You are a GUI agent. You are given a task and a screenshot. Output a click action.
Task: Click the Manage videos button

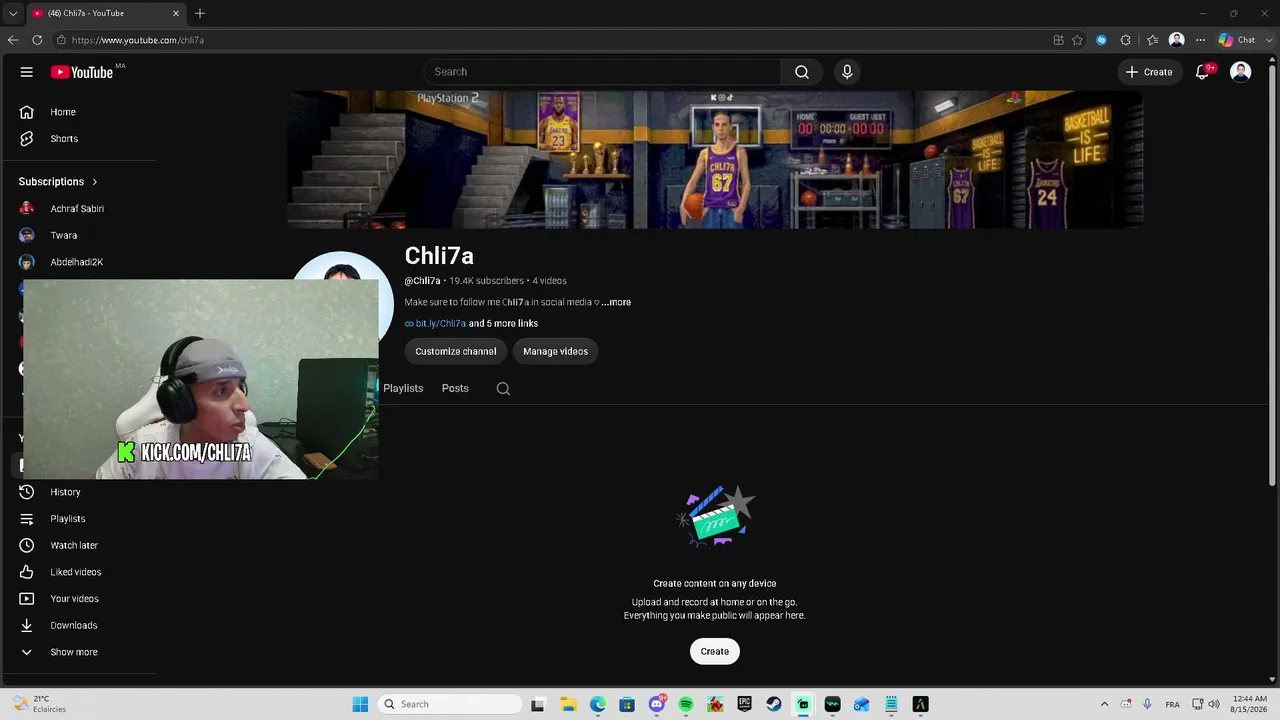[555, 351]
